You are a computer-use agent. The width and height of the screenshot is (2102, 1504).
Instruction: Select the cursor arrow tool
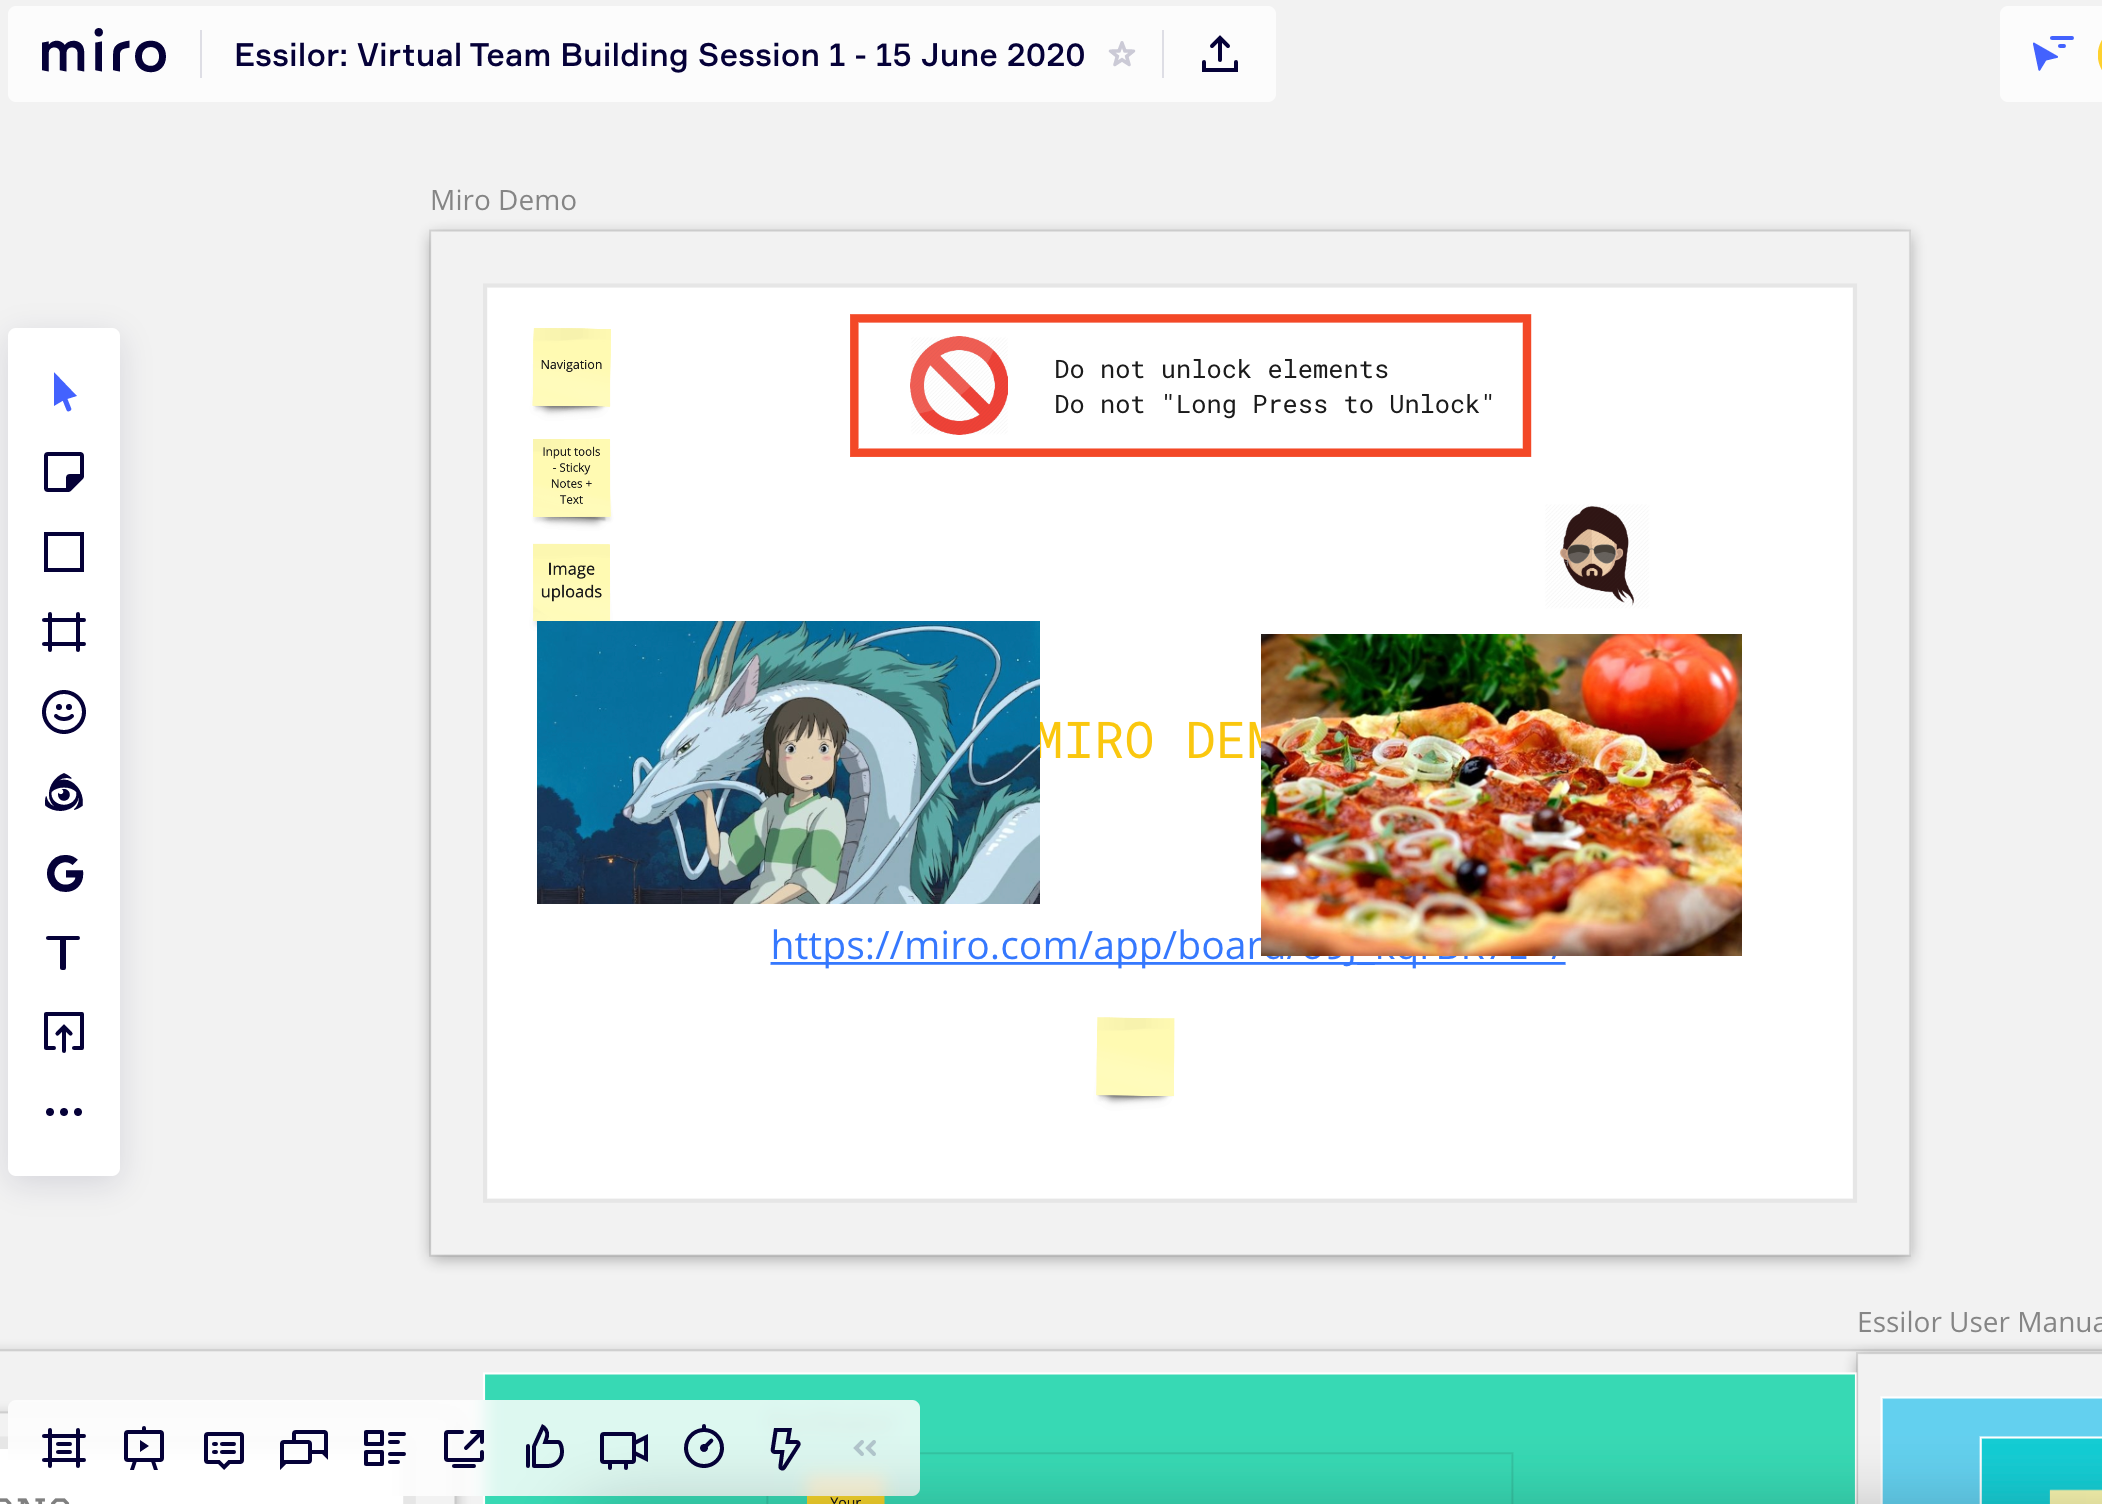click(64, 392)
